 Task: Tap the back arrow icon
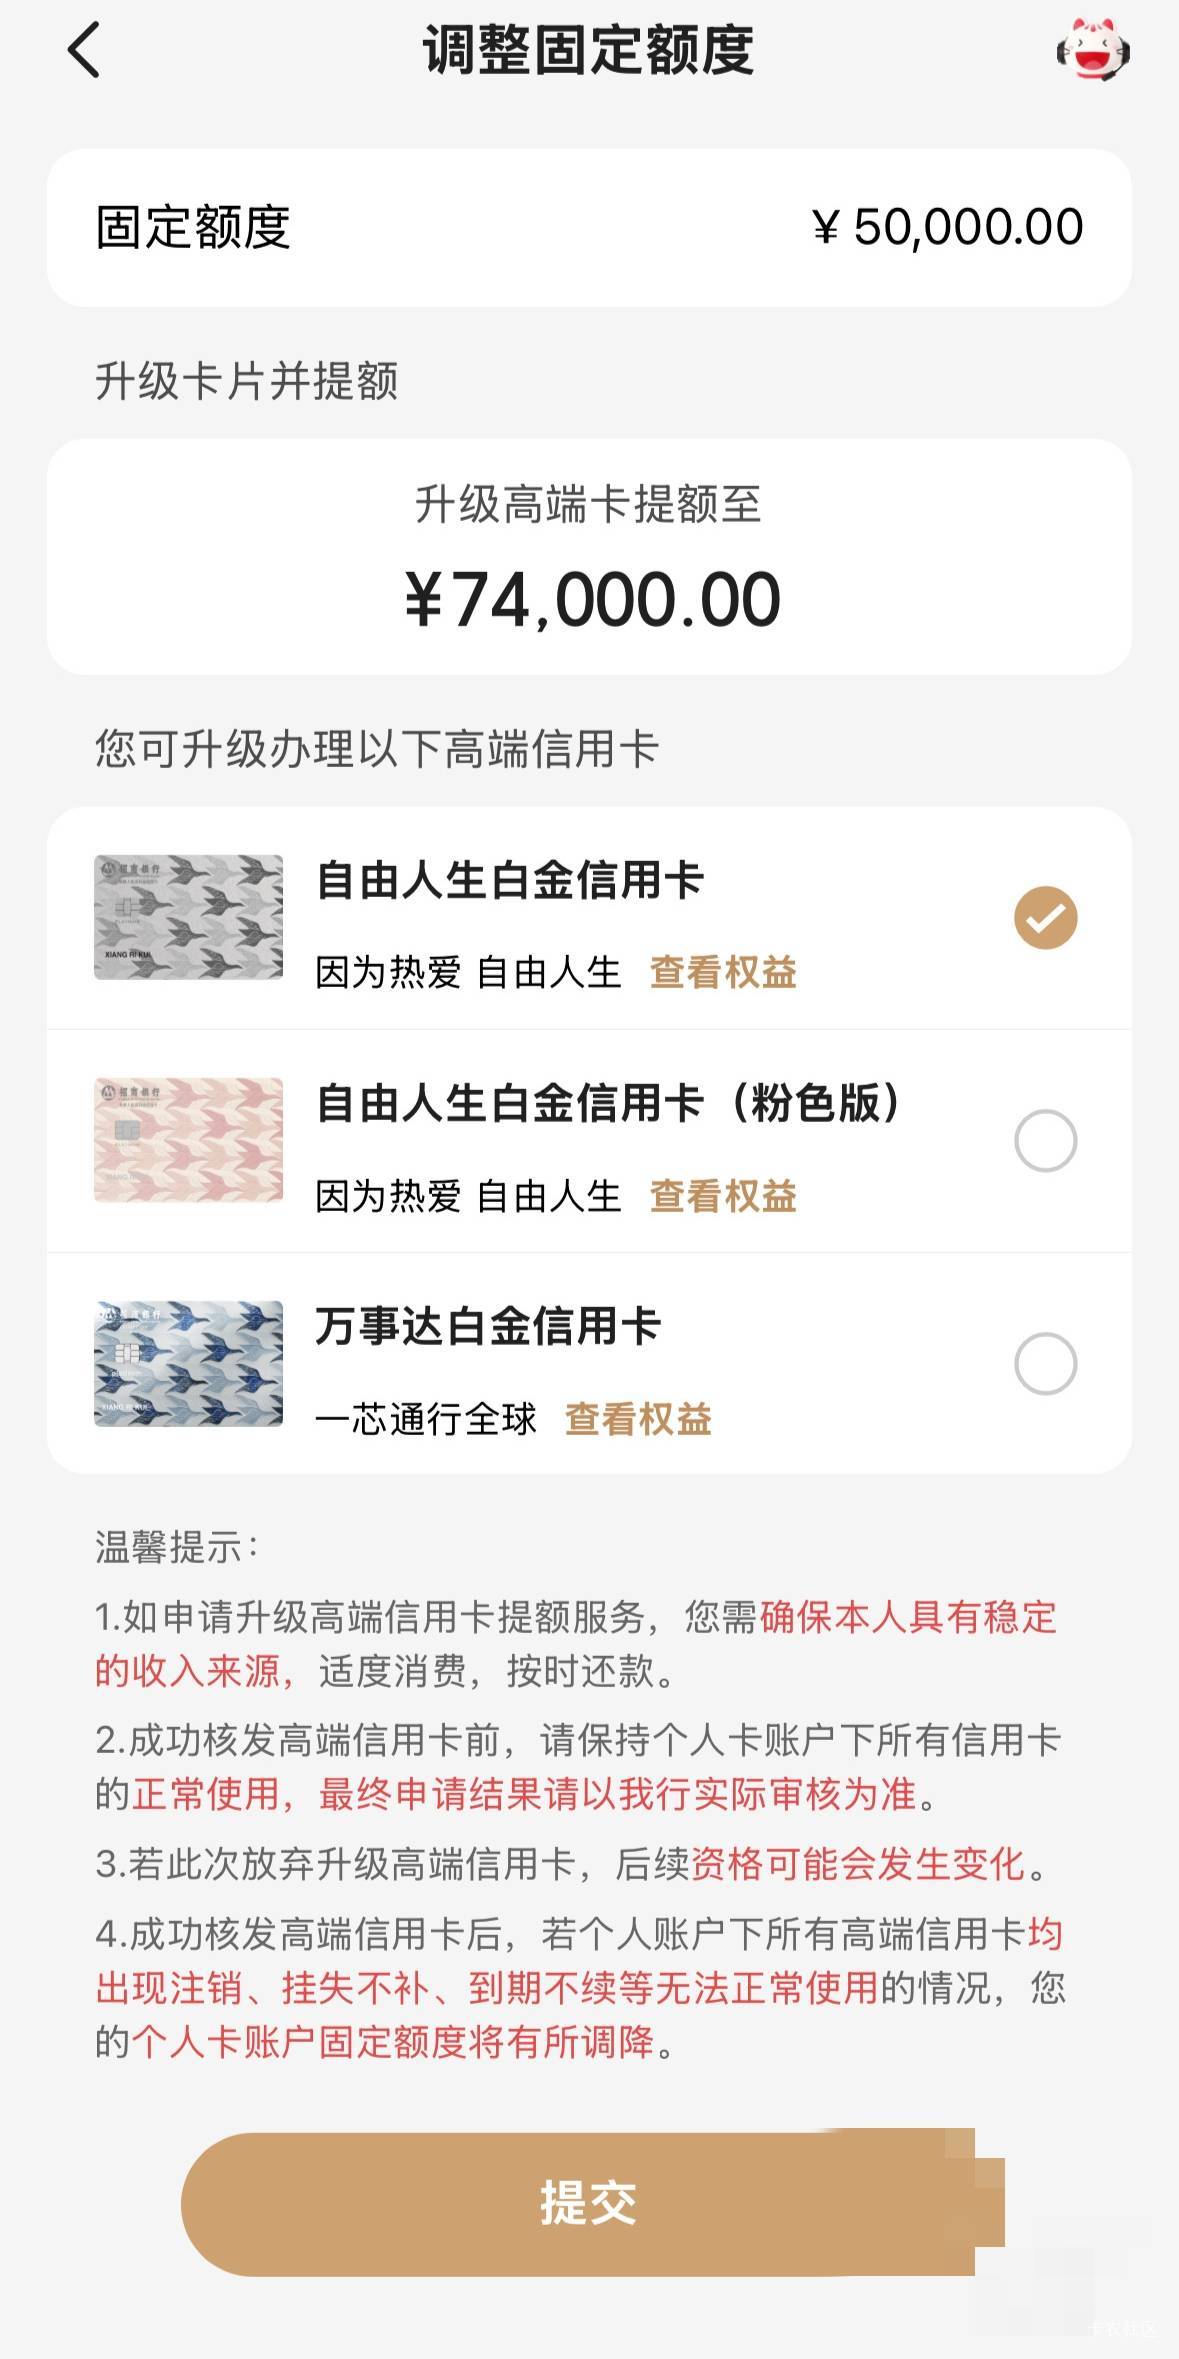pyautogui.click(x=84, y=50)
